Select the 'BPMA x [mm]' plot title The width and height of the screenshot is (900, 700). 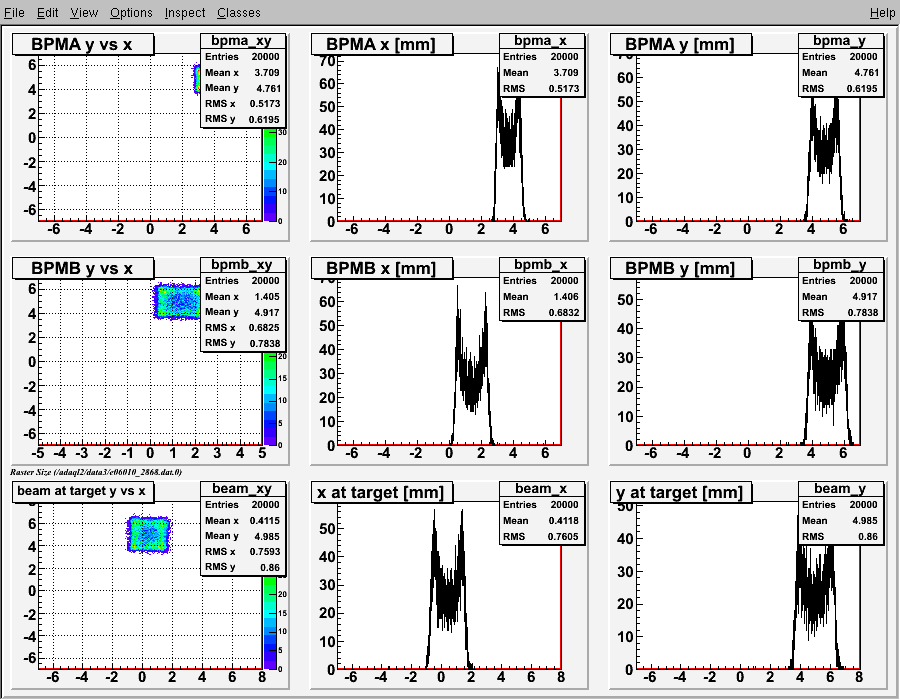click(x=382, y=44)
